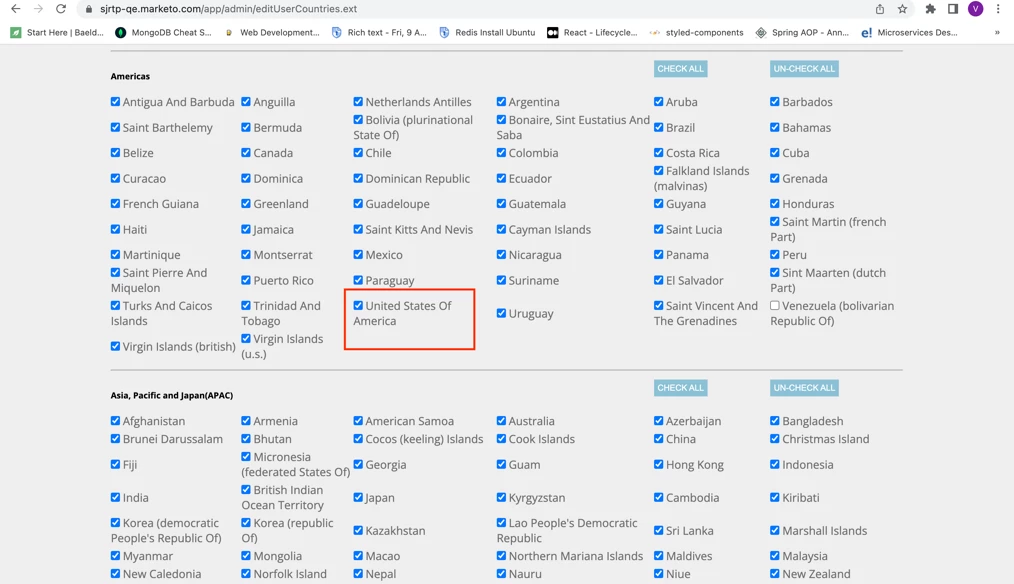Uncheck the Korea (republic Of) checkbox
The image size is (1014, 584).
click(246, 523)
